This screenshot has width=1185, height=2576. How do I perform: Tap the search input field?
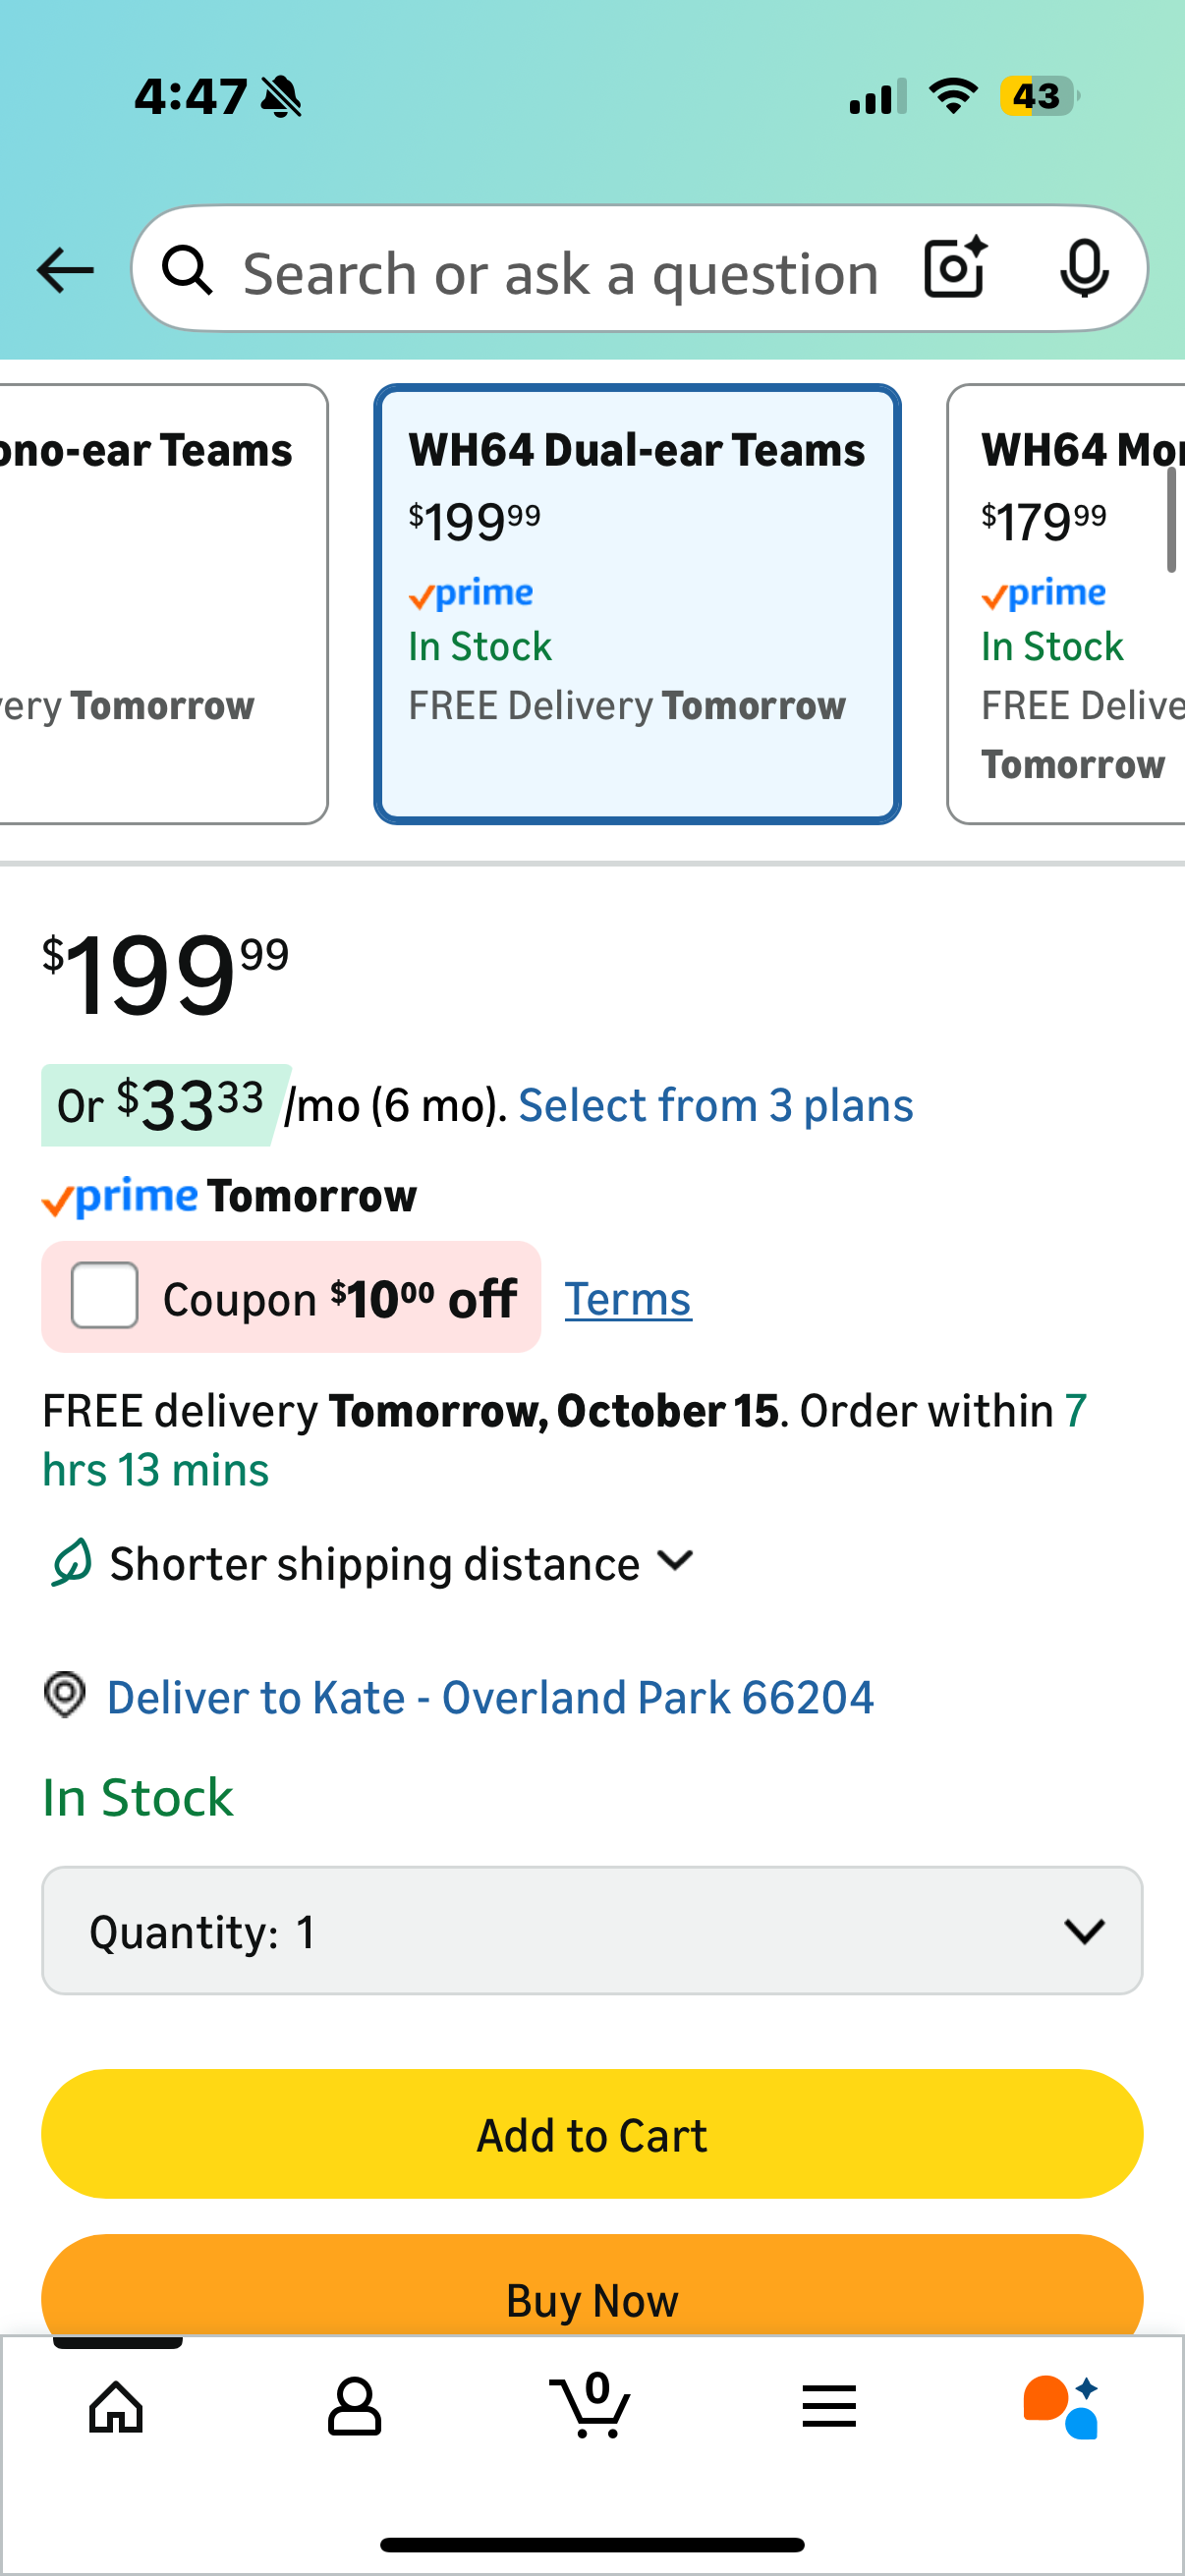[x=560, y=272]
